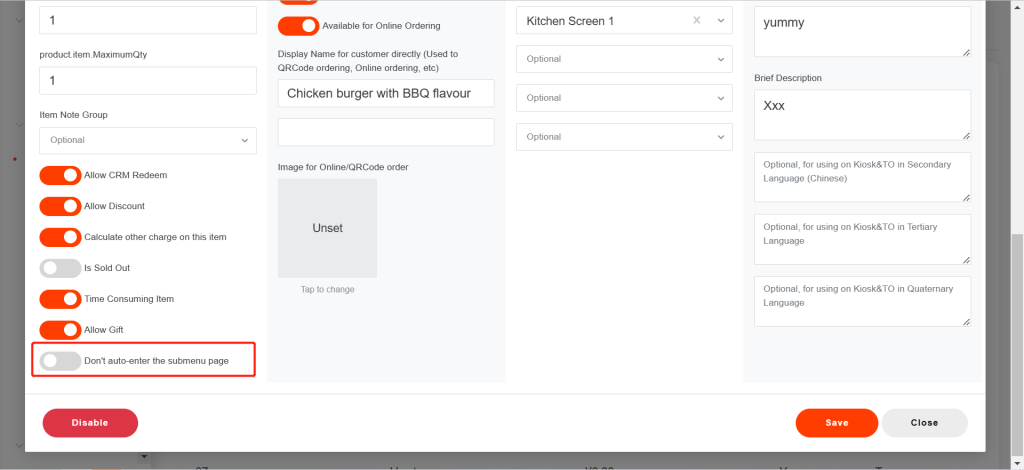The image size is (1024, 470).
Task: Click the product.item.MaximumQty input field
Action: 147,81
